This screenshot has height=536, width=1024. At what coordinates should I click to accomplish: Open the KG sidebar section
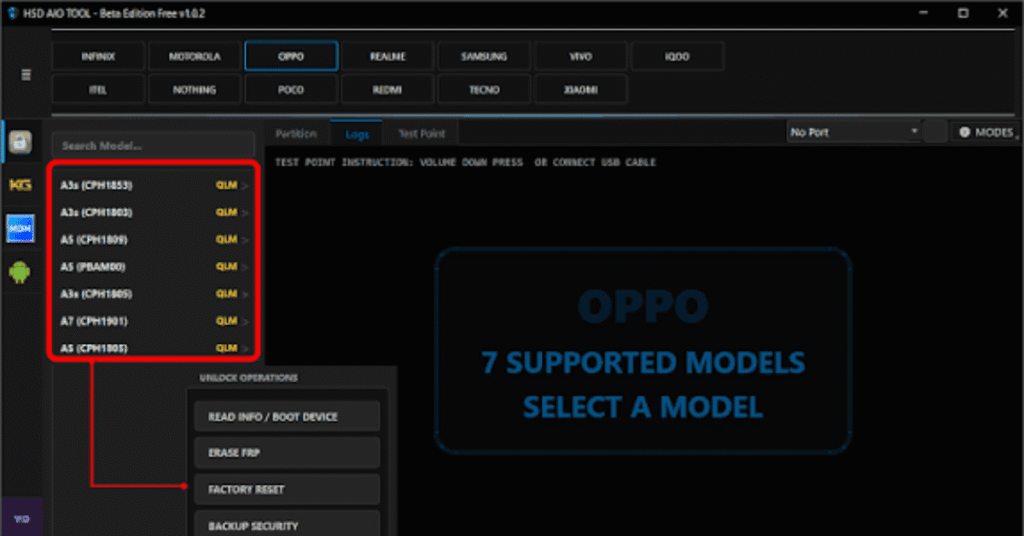[x=20, y=185]
